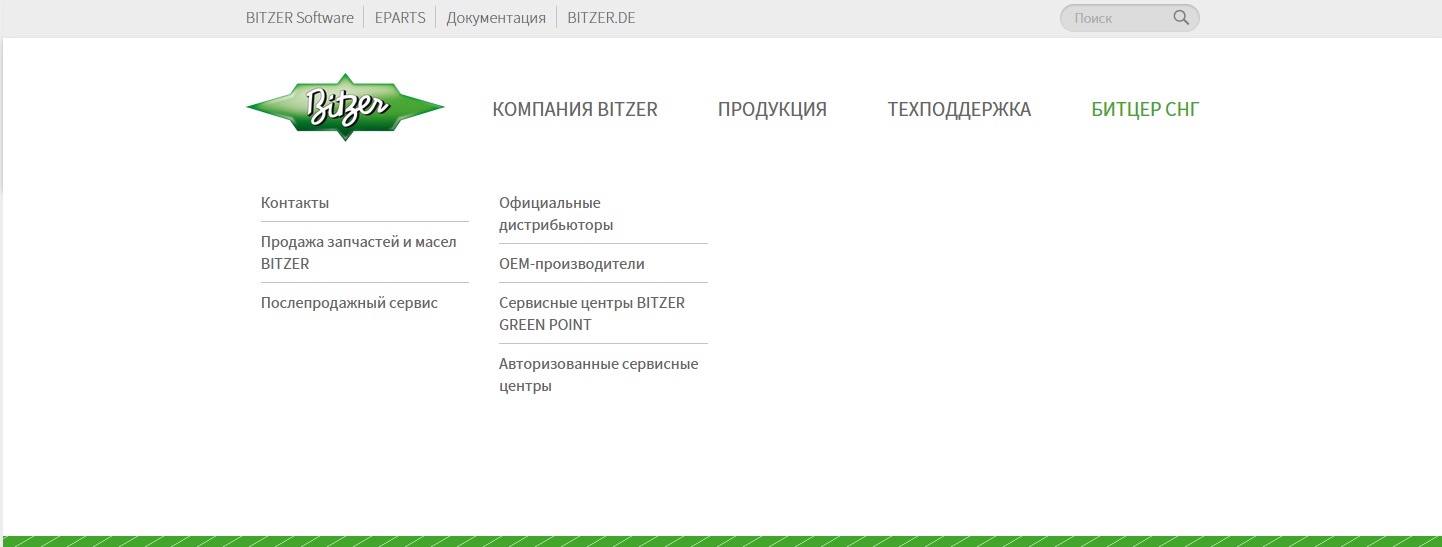Click the green striped footer band
Image resolution: width=1442 pixels, height=547 pixels.
click(x=720, y=541)
